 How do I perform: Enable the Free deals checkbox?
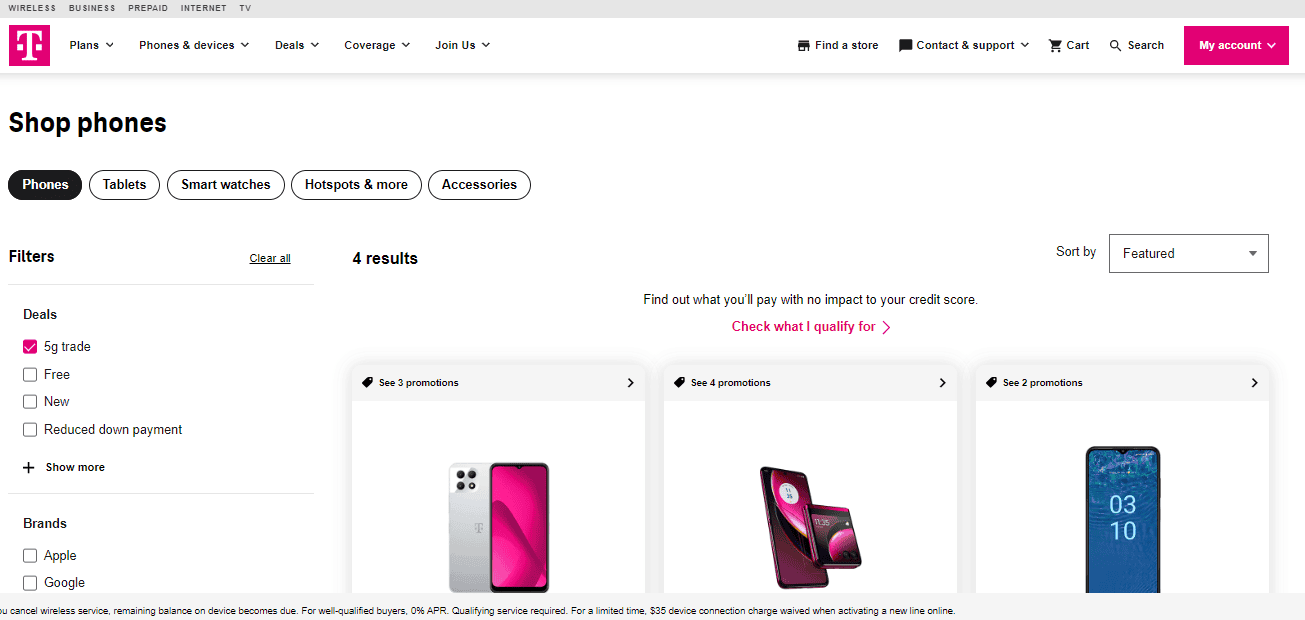(x=30, y=375)
